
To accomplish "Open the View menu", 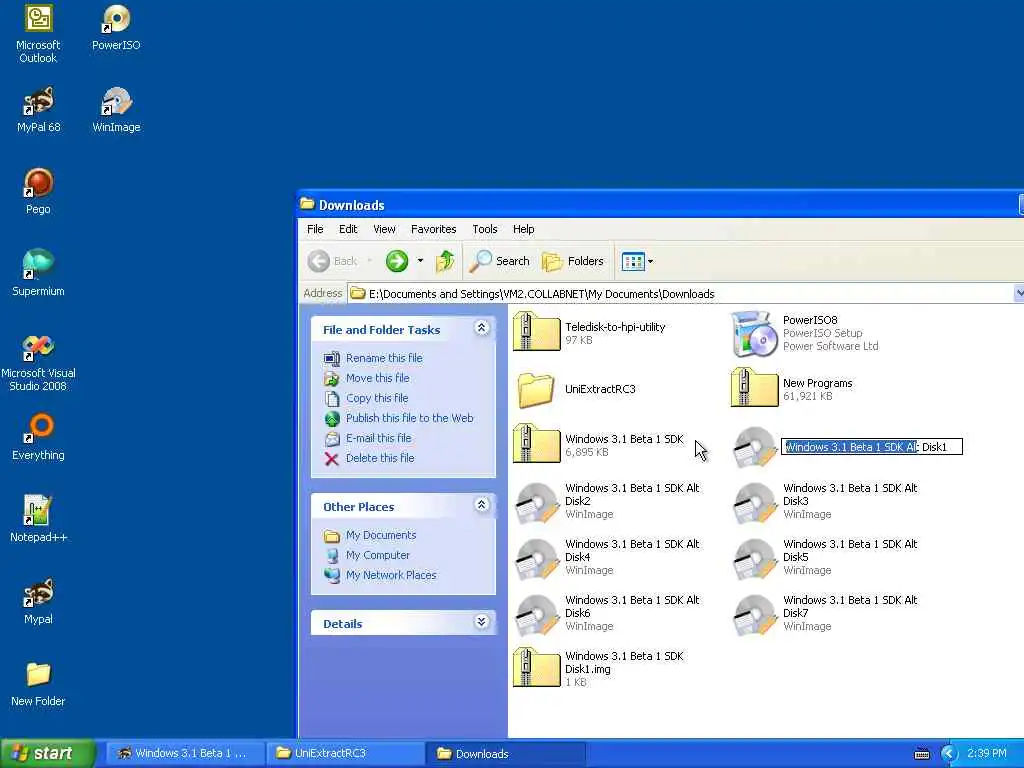I will tap(384, 229).
